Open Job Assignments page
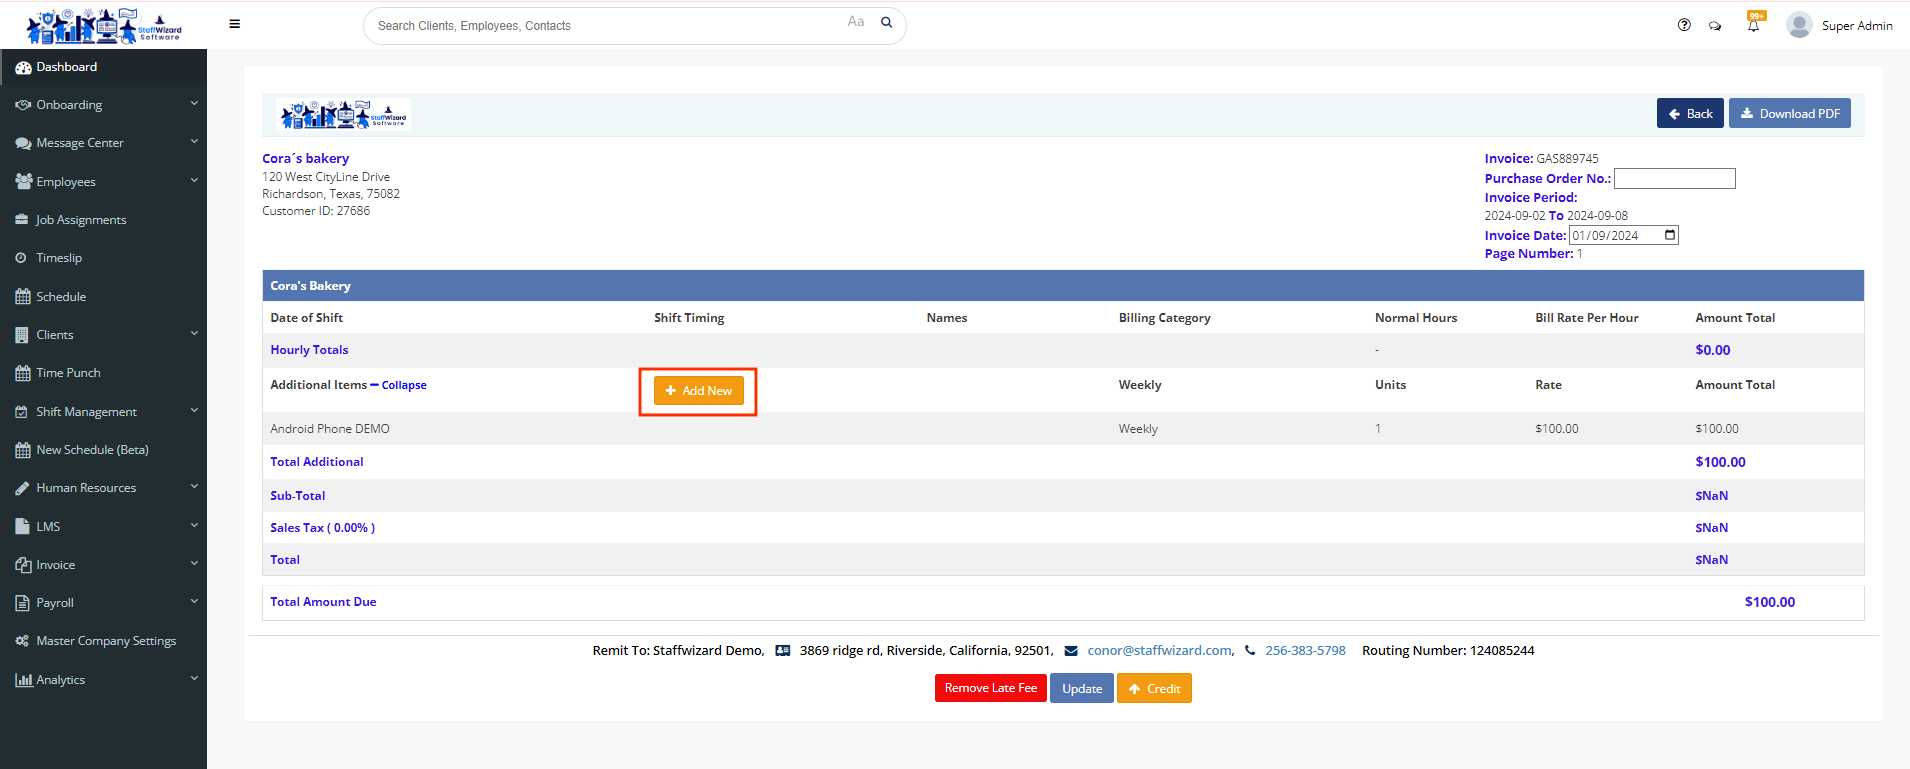 (103, 220)
